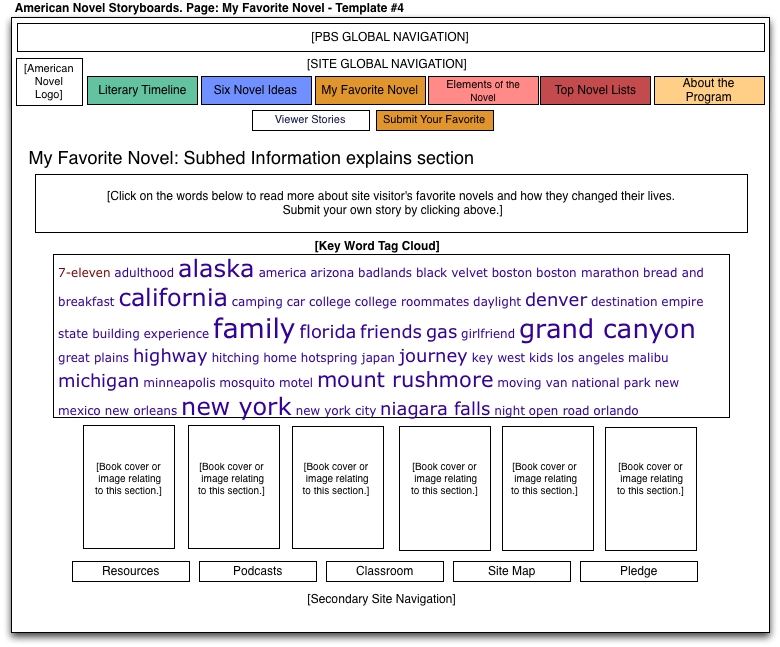
Task: Click the Podcasts footer button
Action: click(257, 571)
